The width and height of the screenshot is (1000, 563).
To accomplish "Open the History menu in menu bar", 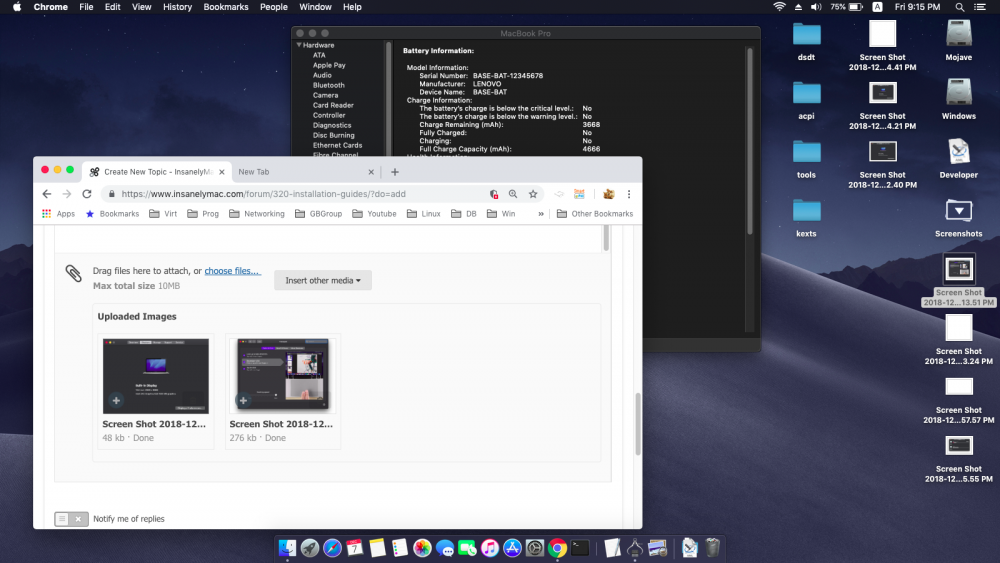I will click(x=177, y=7).
